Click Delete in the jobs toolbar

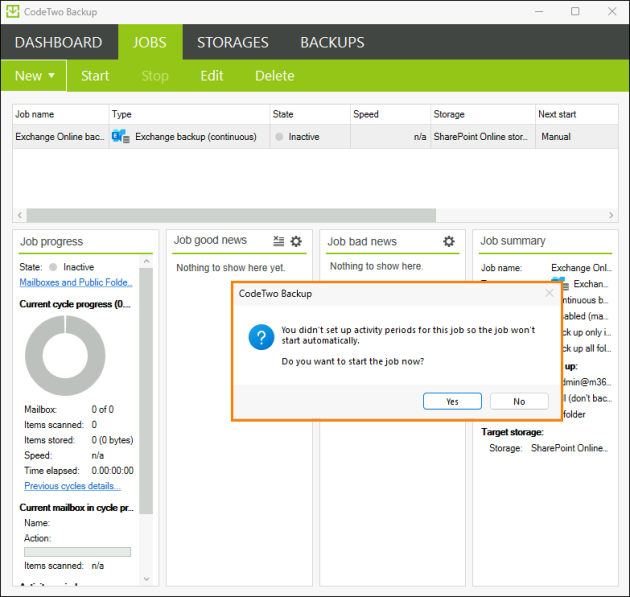click(x=274, y=76)
